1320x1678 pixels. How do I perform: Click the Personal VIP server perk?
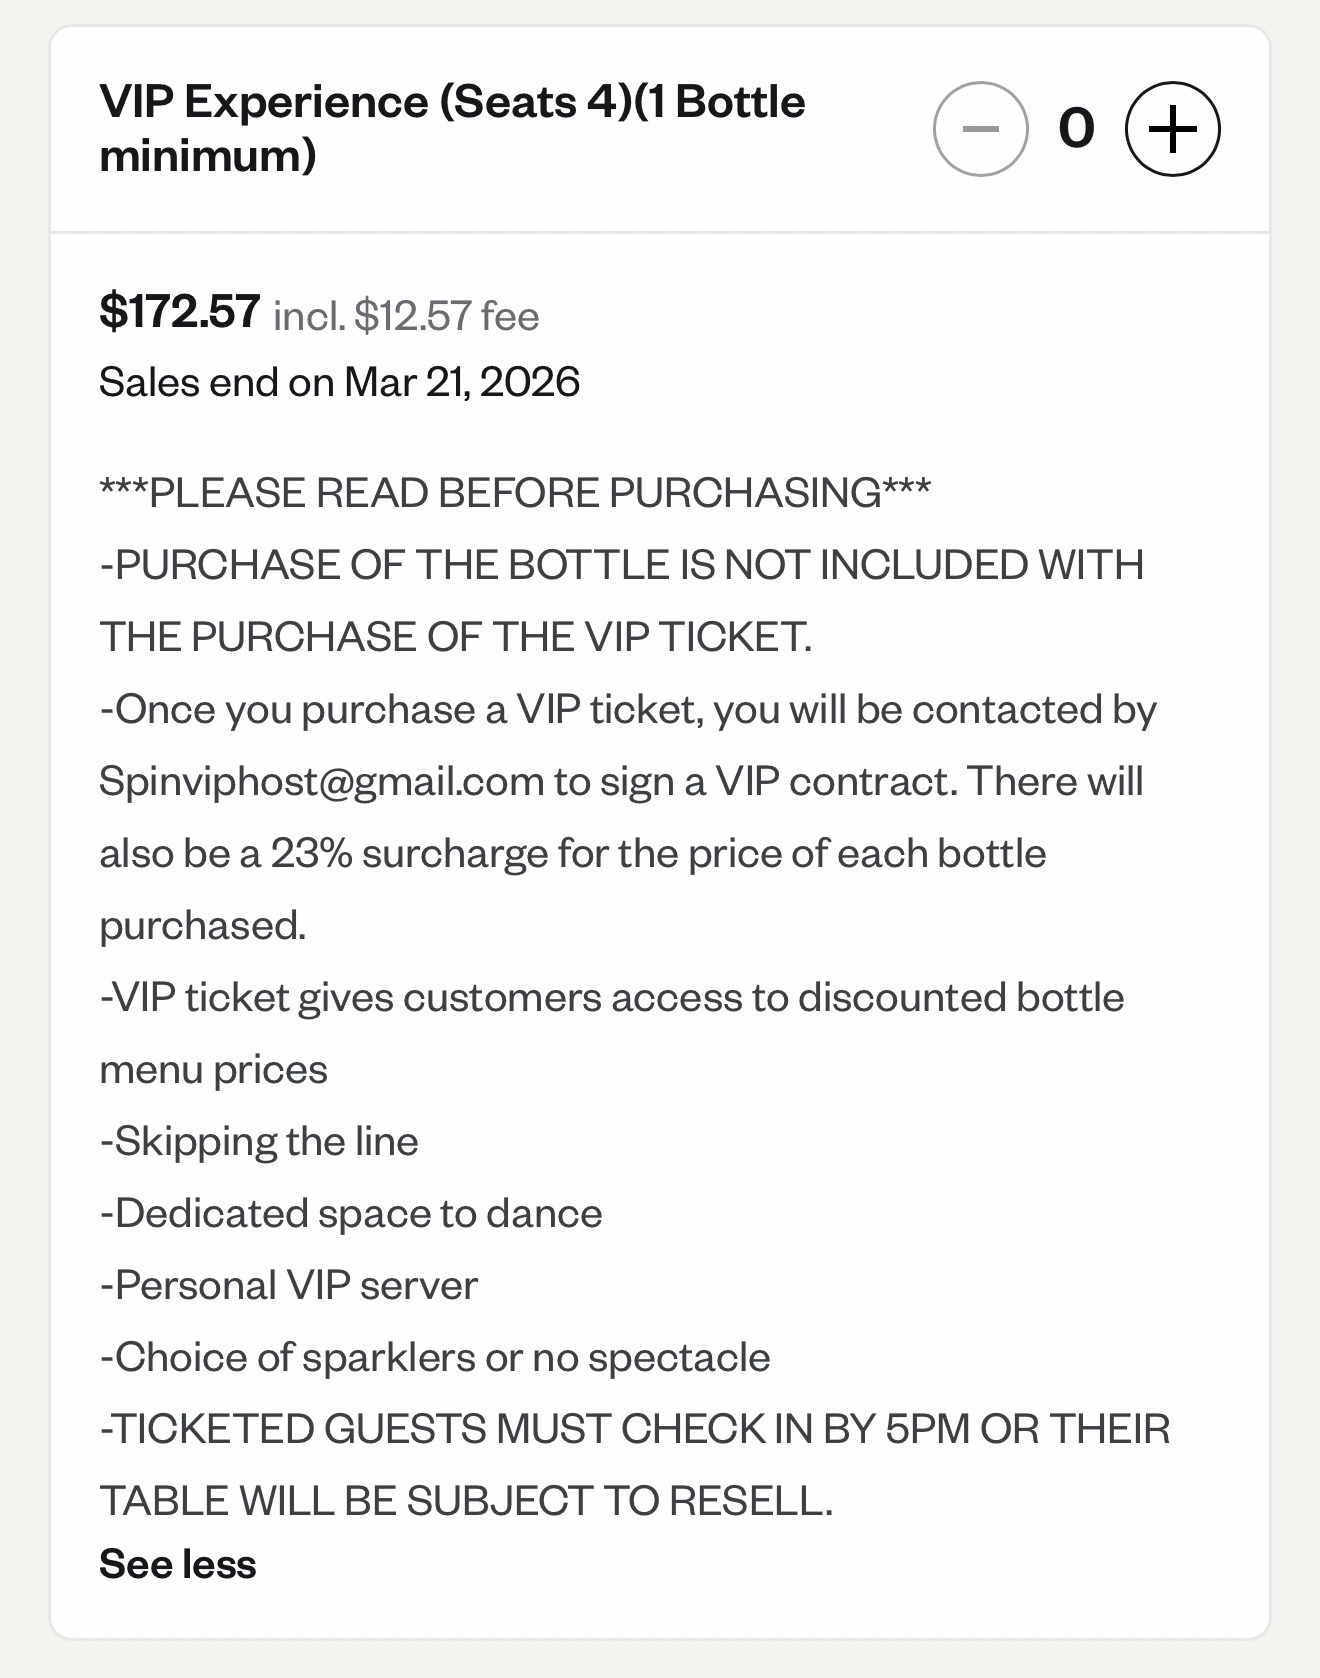(x=289, y=1285)
